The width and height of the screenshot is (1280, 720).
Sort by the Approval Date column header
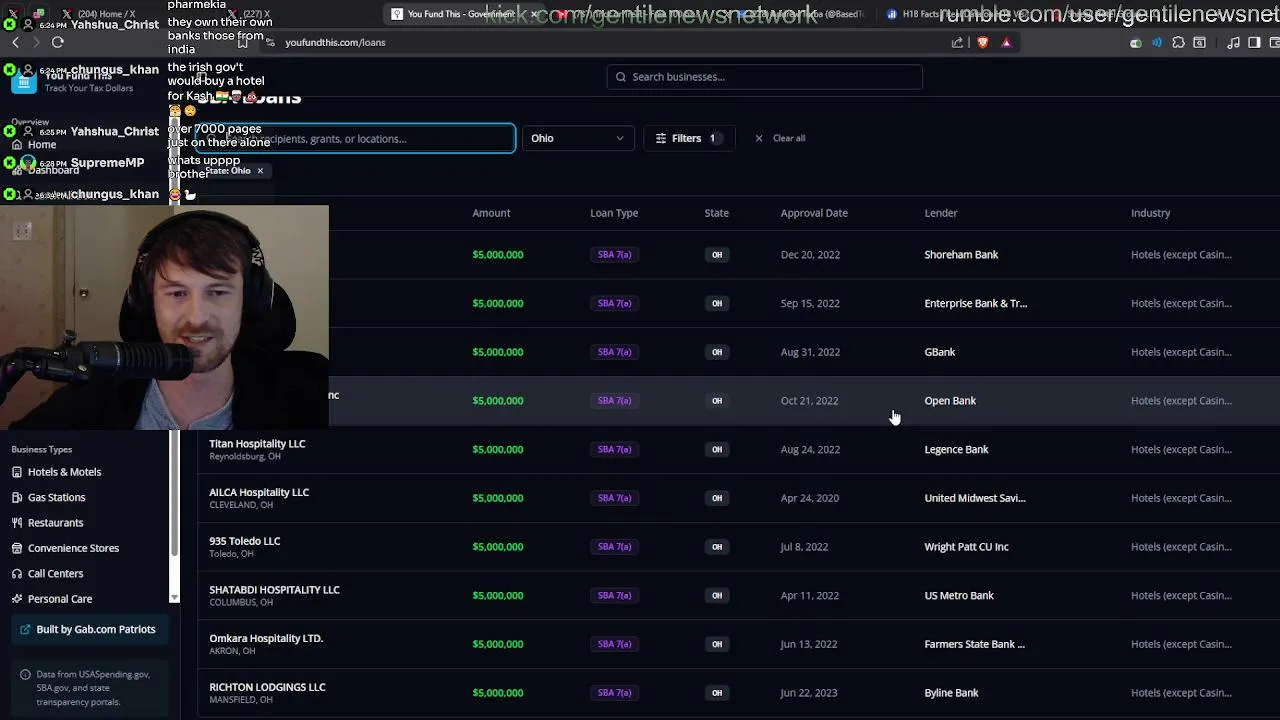click(x=814, y=213)
